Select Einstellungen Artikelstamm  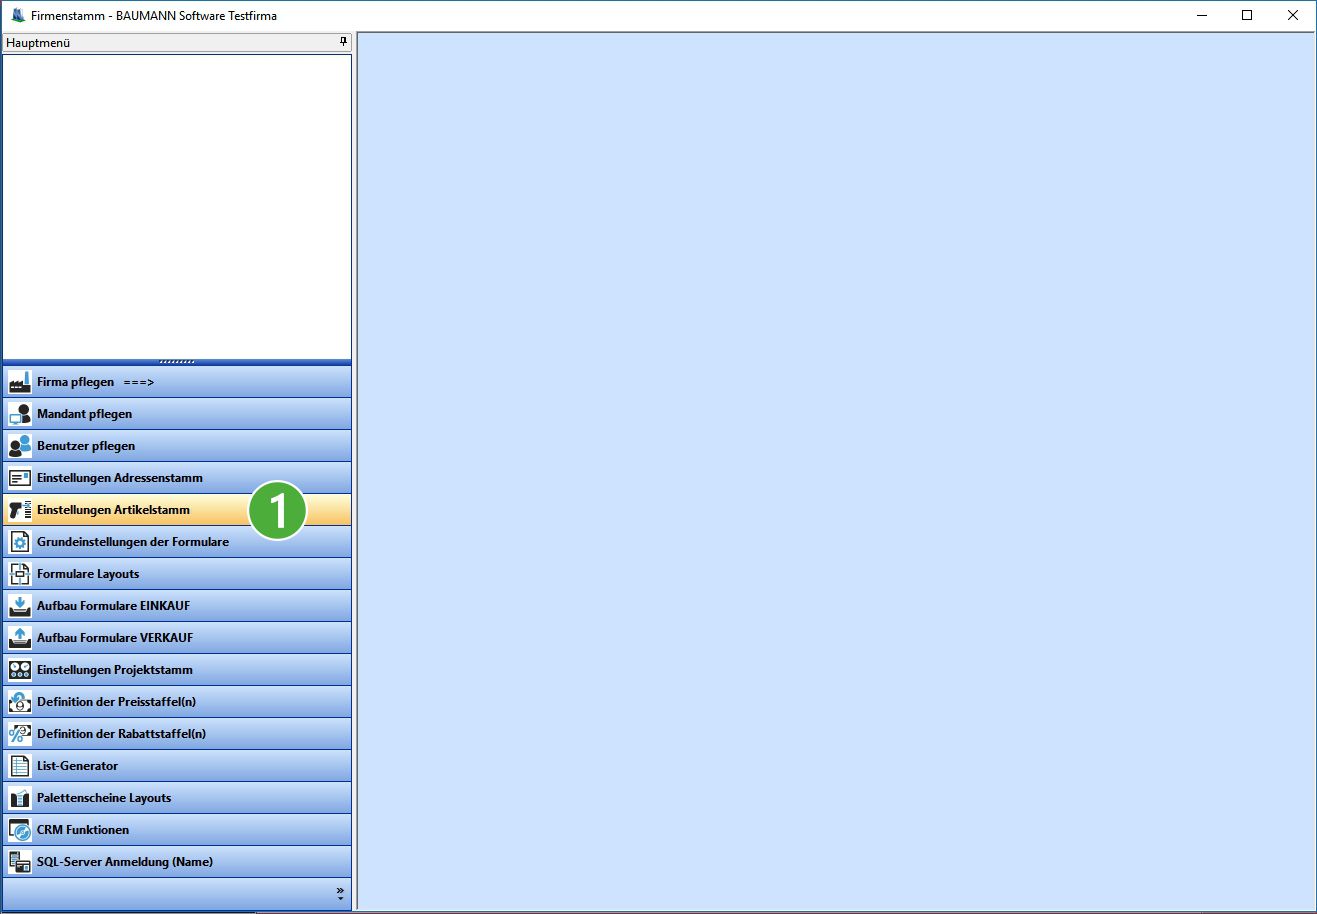[177, 510]
